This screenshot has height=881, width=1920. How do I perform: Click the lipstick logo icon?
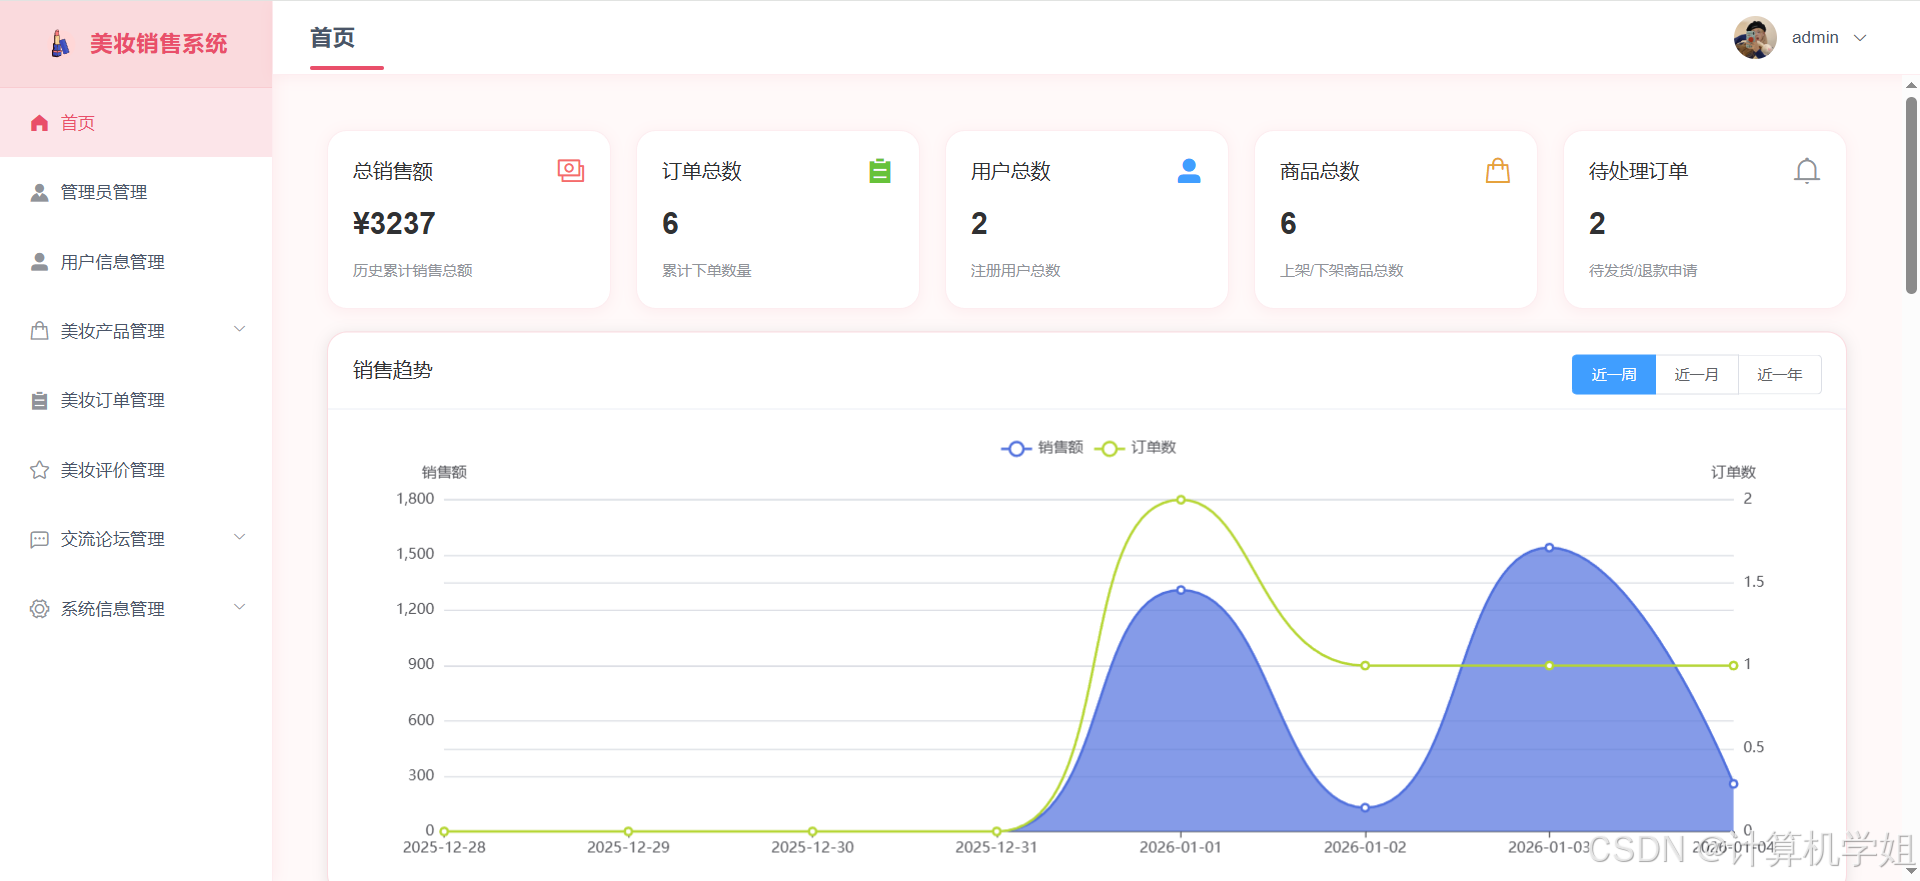60,44
